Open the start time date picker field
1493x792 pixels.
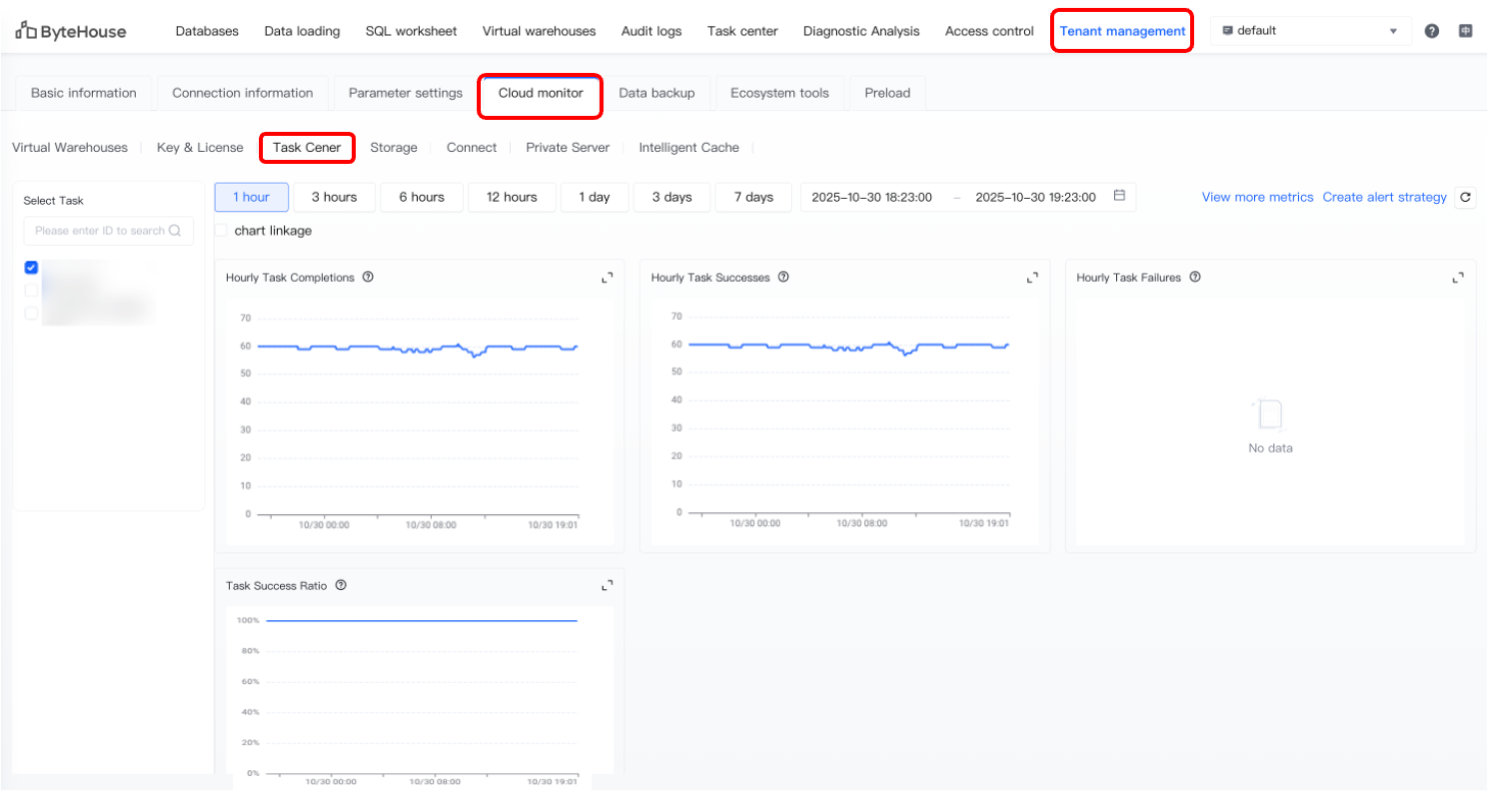[873, 198]
